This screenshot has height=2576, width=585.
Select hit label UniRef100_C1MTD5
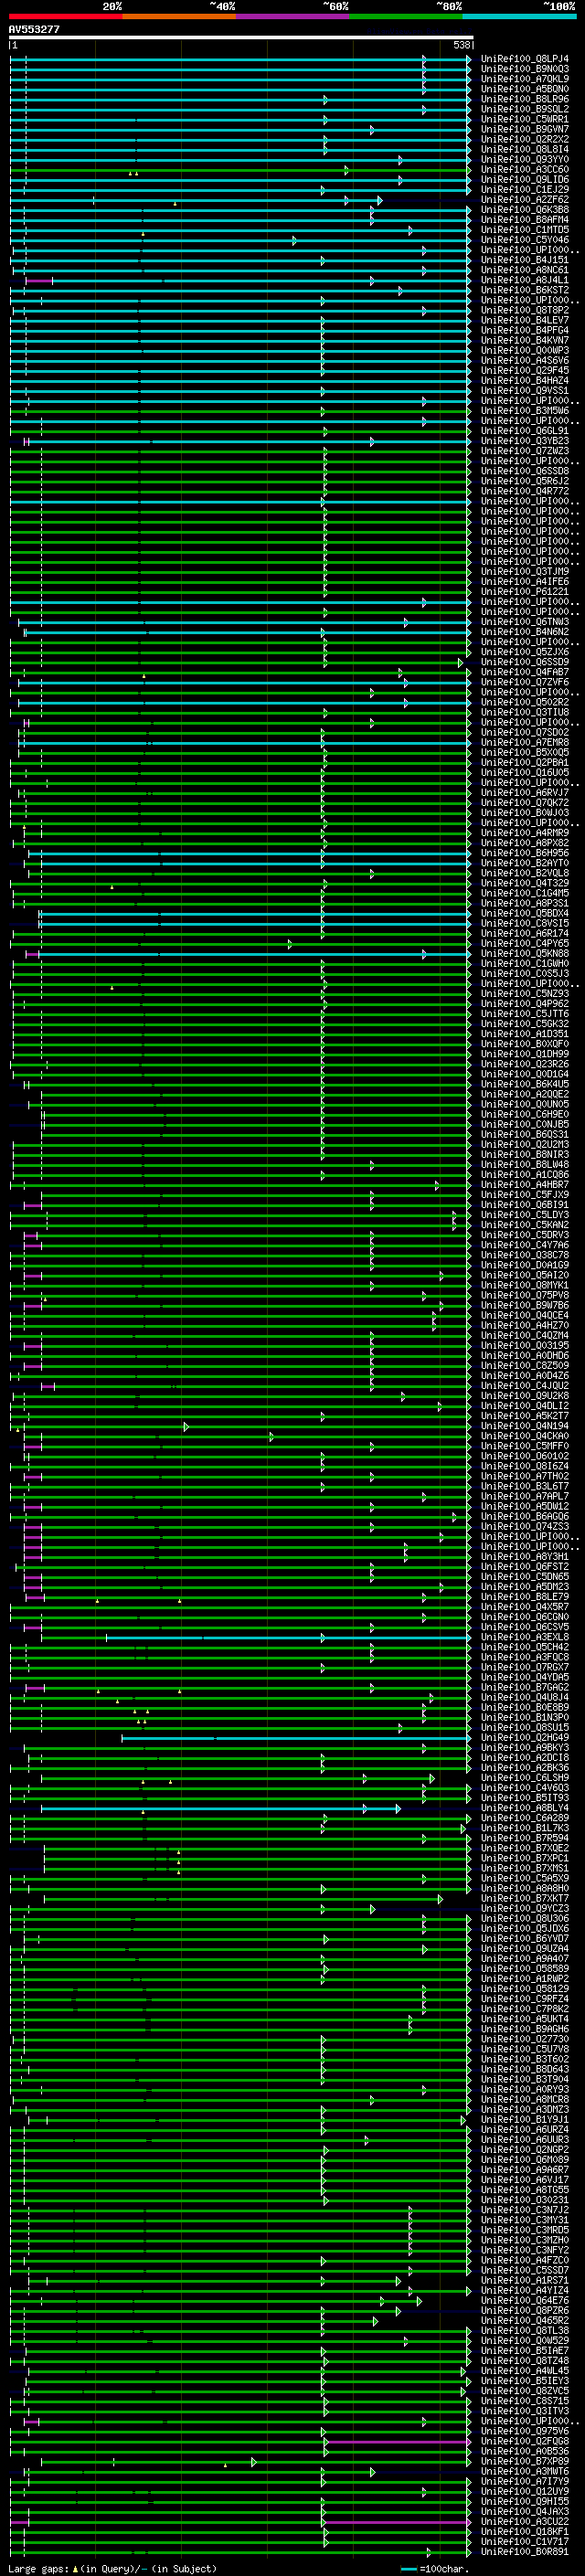click(525, 230)
